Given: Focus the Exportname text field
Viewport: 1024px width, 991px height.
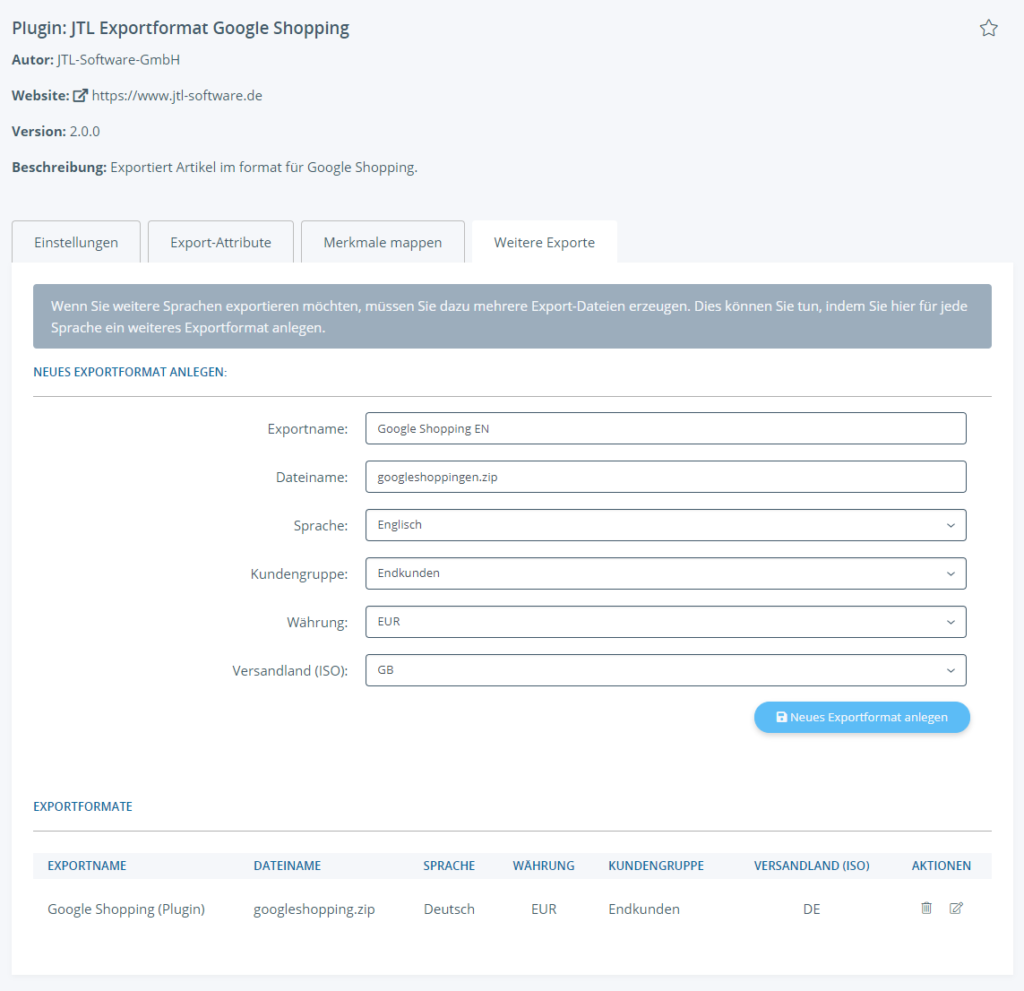Looking at the screenshot, I should (x=666, y=428).
